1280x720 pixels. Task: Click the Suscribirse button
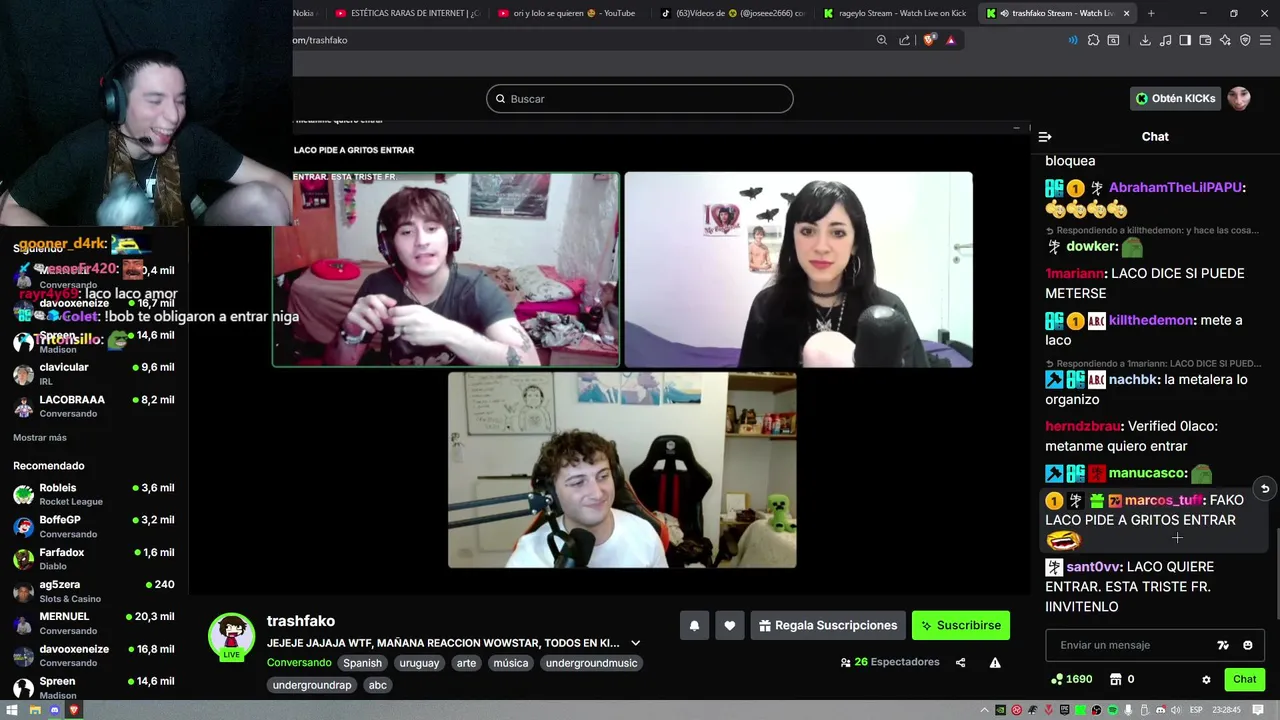click(x=961, y=626)
